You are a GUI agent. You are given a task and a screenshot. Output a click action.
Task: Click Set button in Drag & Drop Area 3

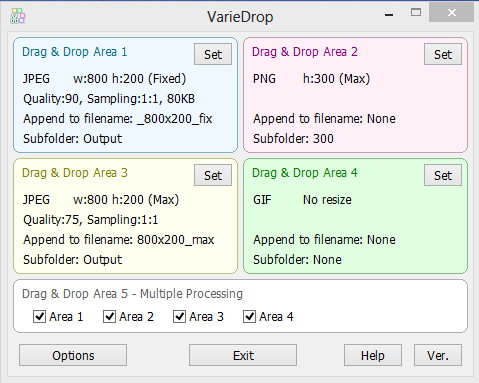pos(213,175)
